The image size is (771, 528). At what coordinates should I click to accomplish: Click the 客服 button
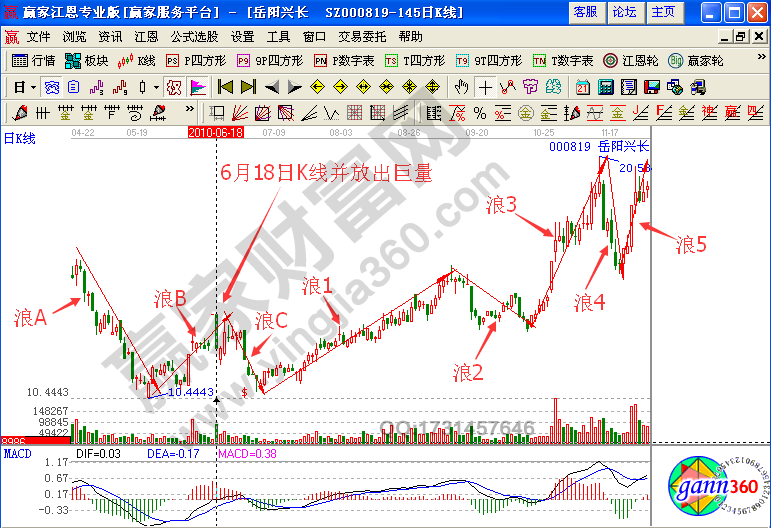[x=585, y=12]
